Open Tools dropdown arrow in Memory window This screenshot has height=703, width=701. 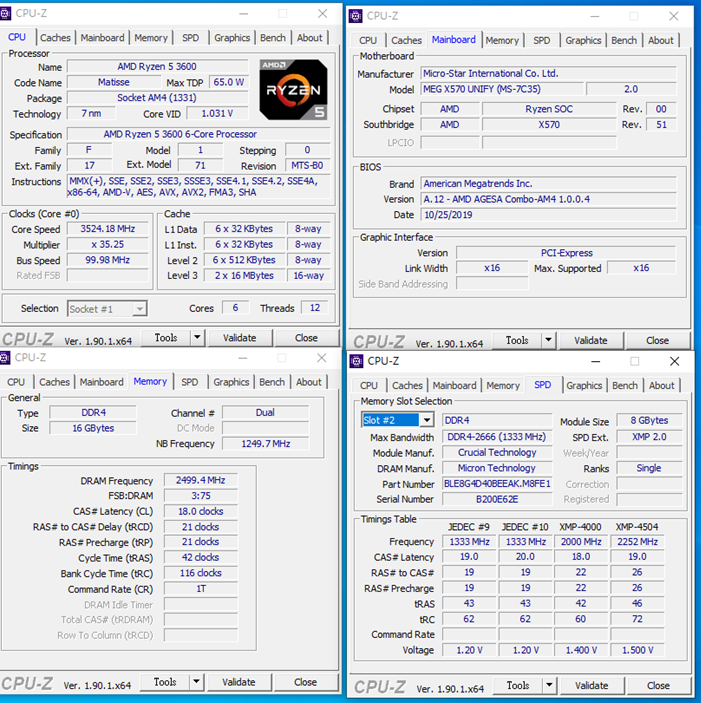coord(196,682)
